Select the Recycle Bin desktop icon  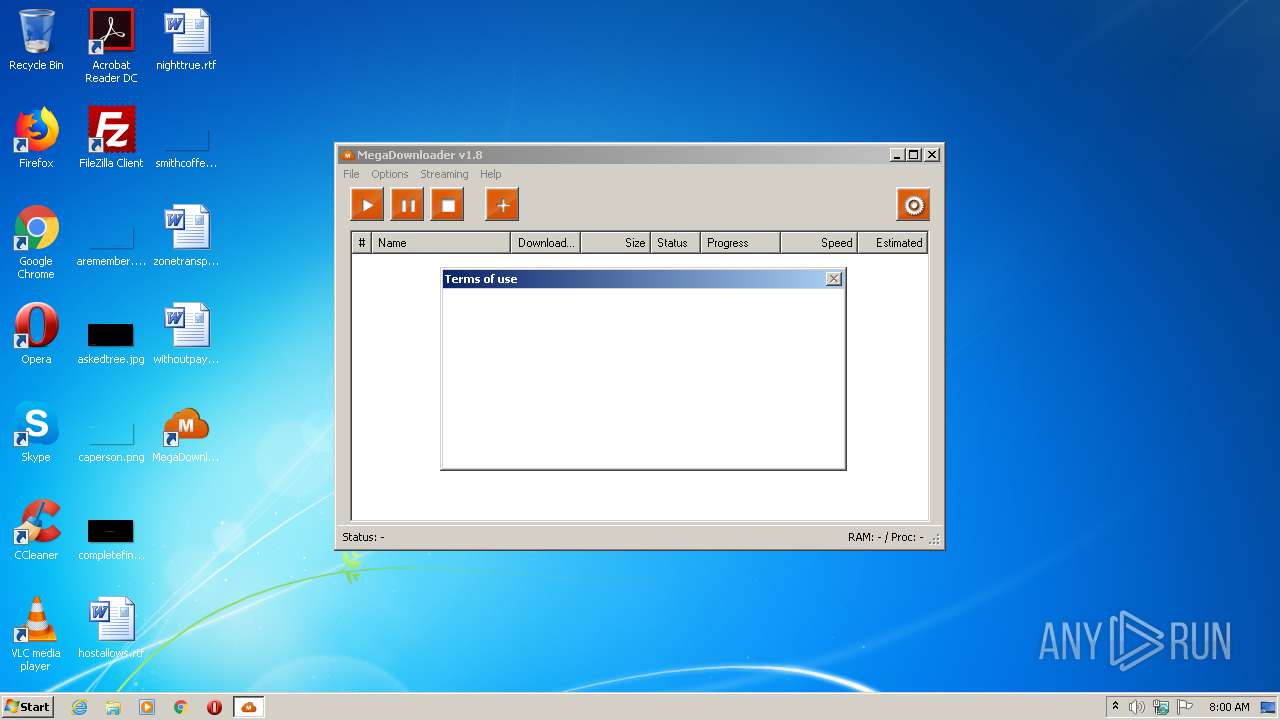[36, 40]
